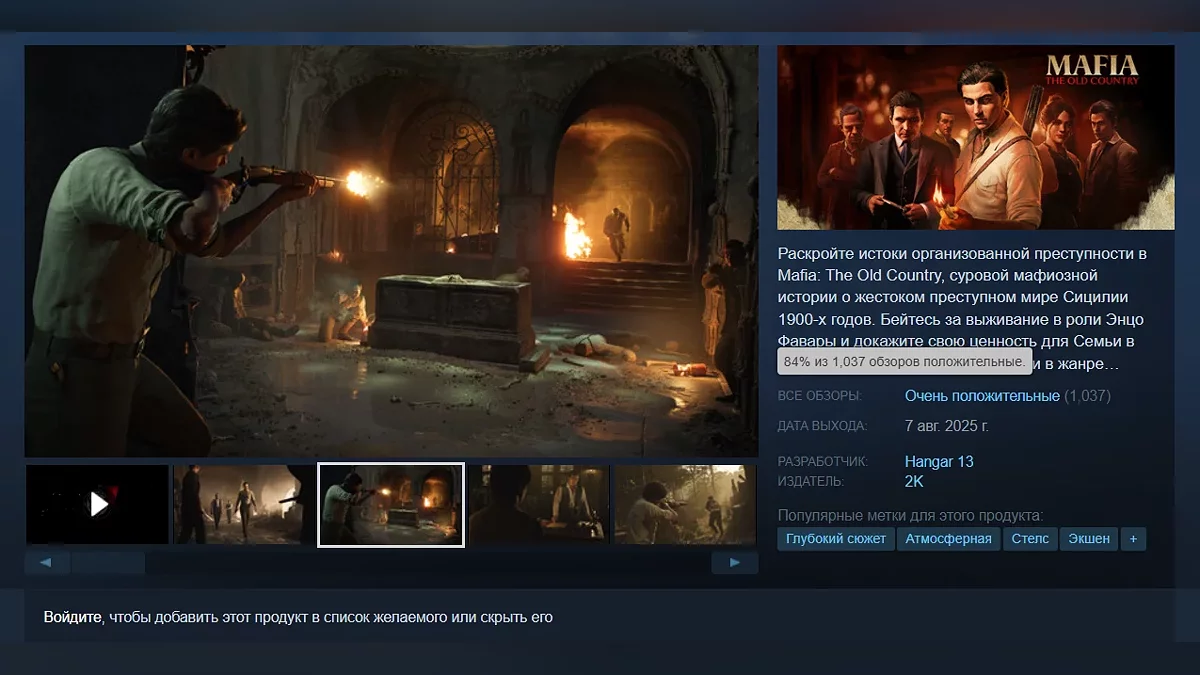Select the Стелс tag

tap(1030, 539)
